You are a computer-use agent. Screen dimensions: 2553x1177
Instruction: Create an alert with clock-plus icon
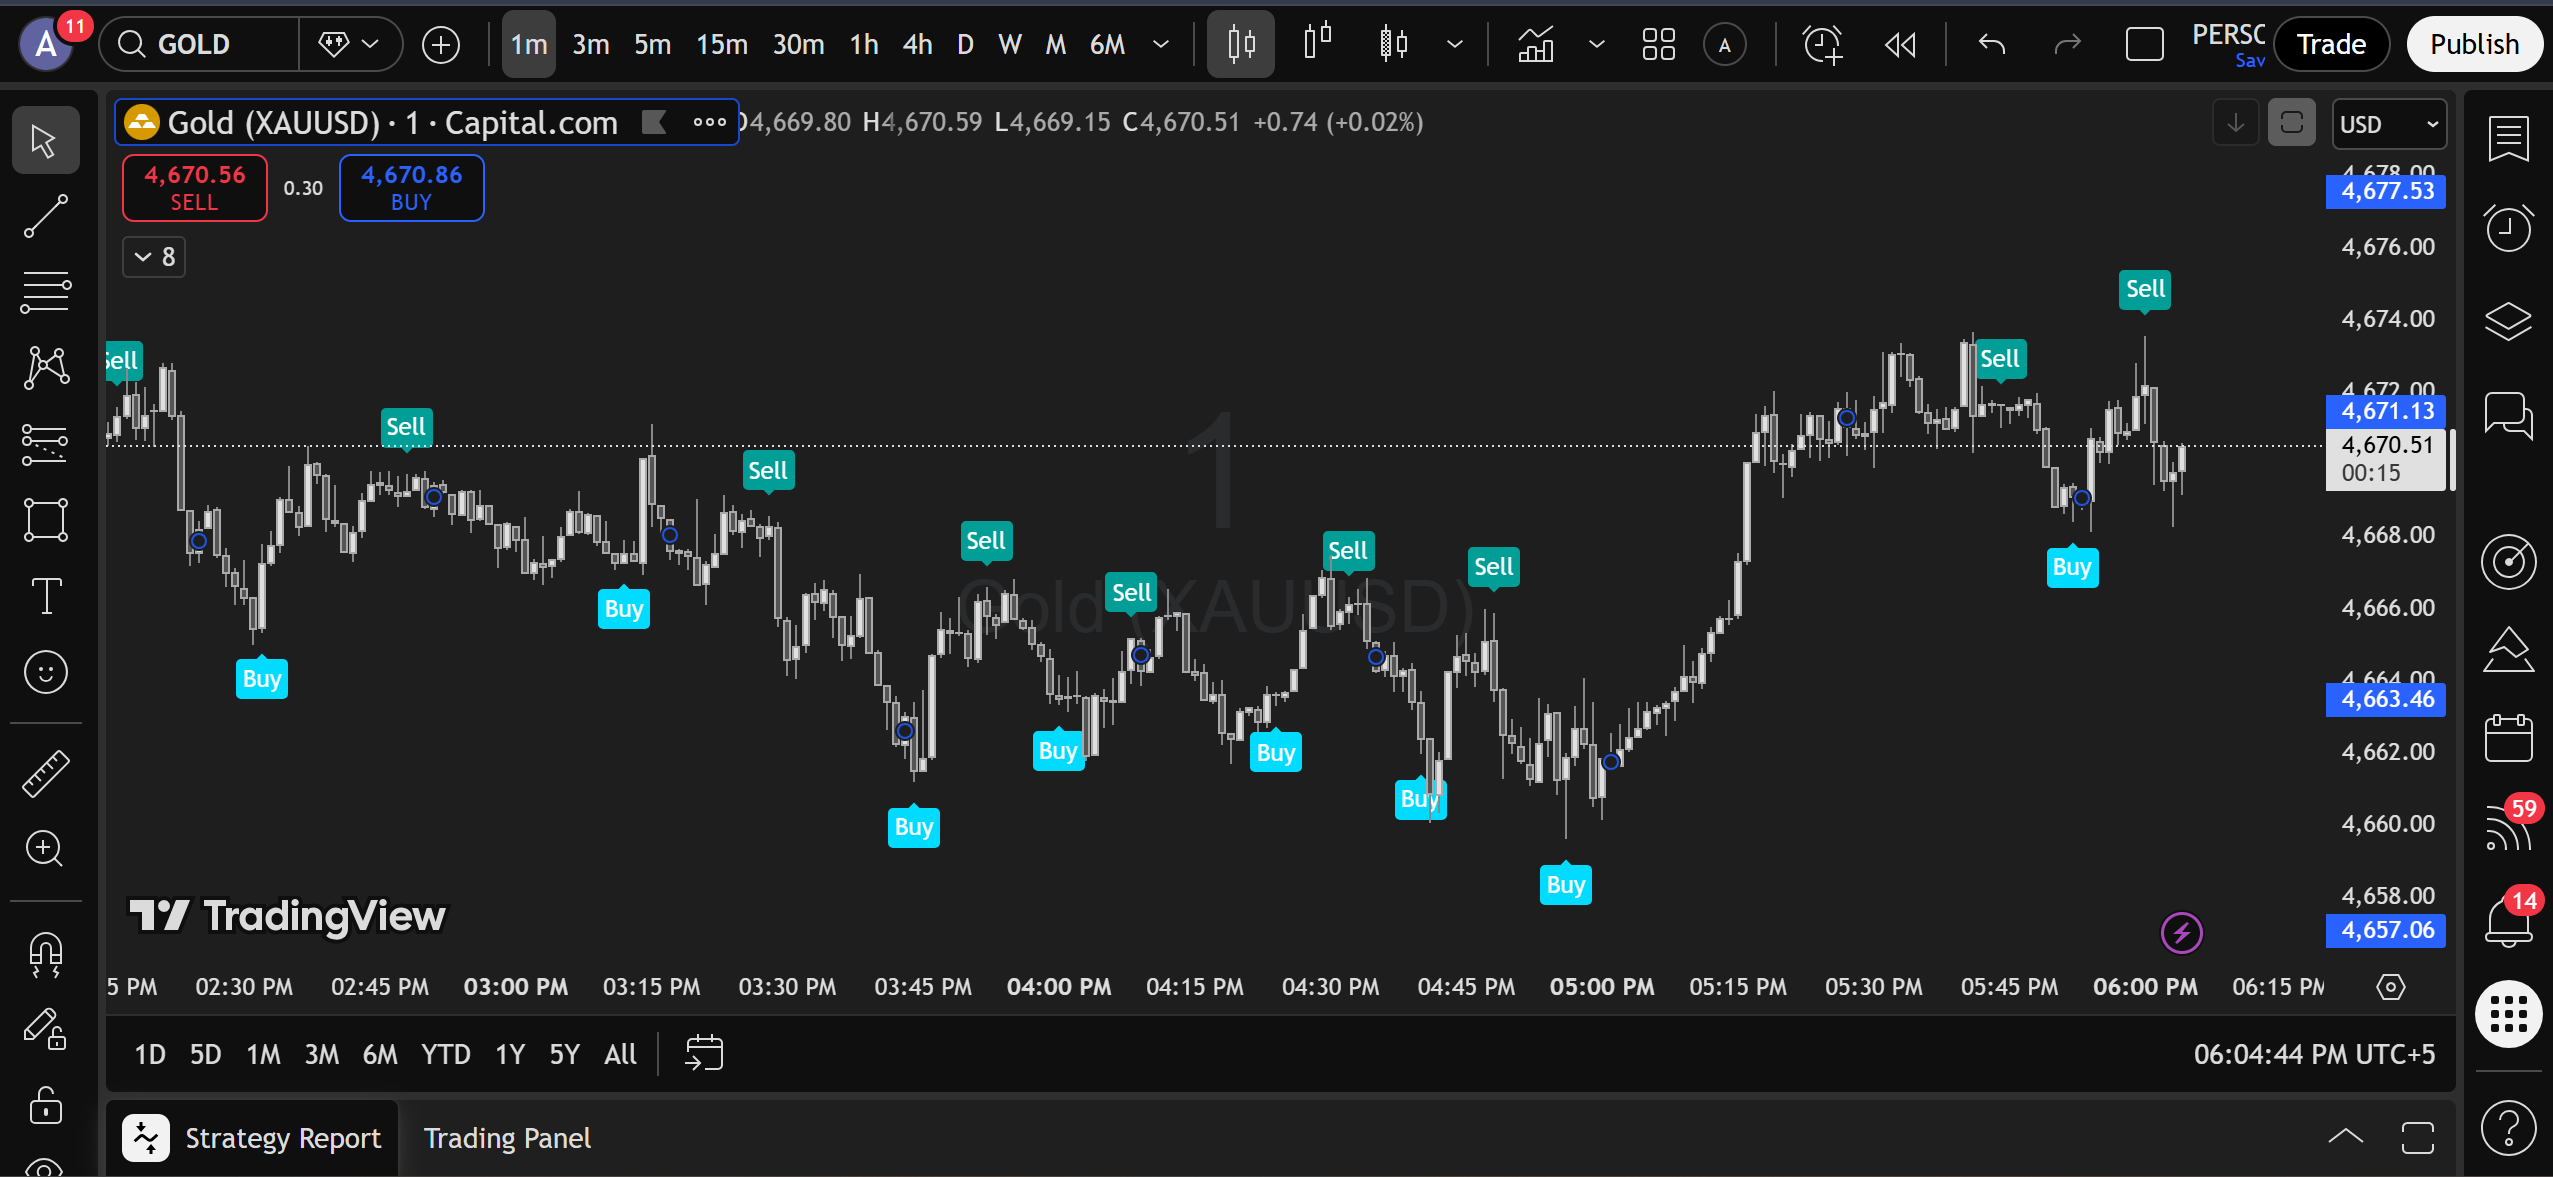(x=1822, y=44)
